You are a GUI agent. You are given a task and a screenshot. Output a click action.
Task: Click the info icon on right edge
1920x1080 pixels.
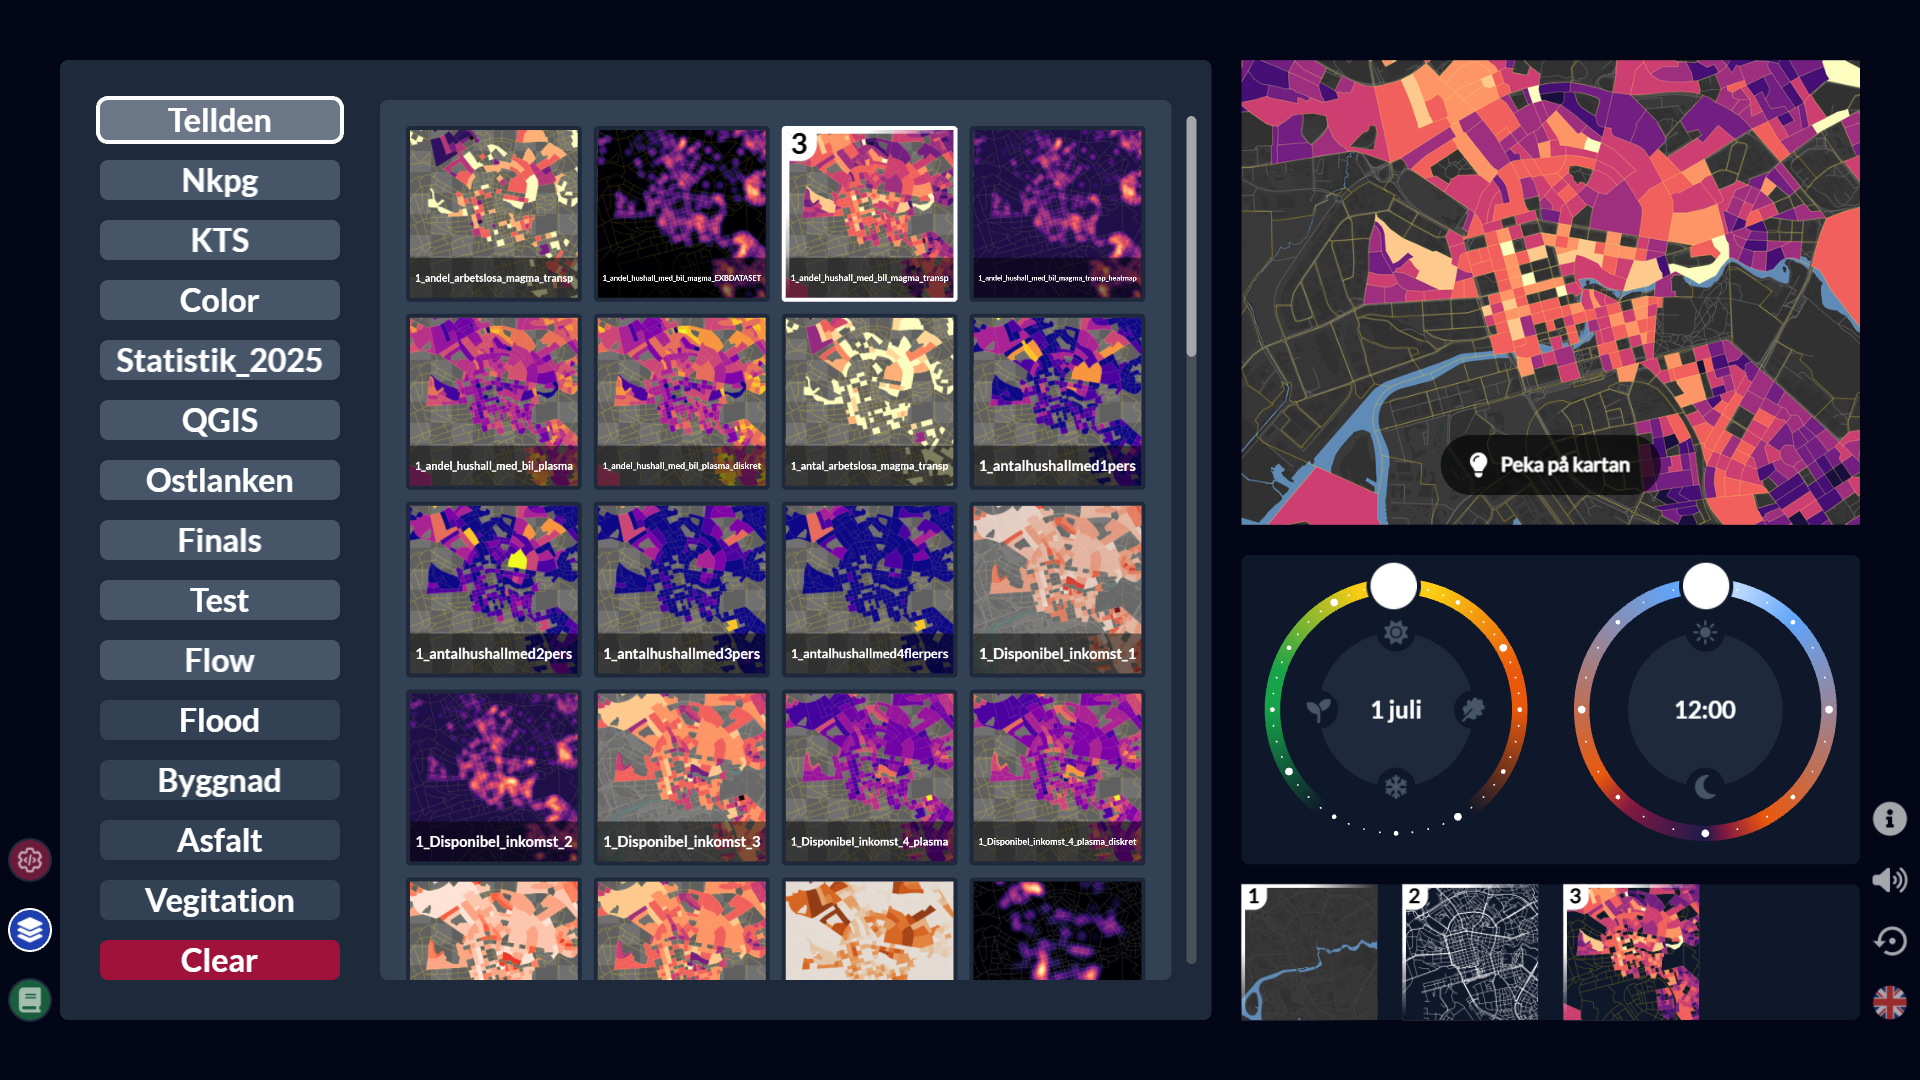click(x=1890, y=819)
